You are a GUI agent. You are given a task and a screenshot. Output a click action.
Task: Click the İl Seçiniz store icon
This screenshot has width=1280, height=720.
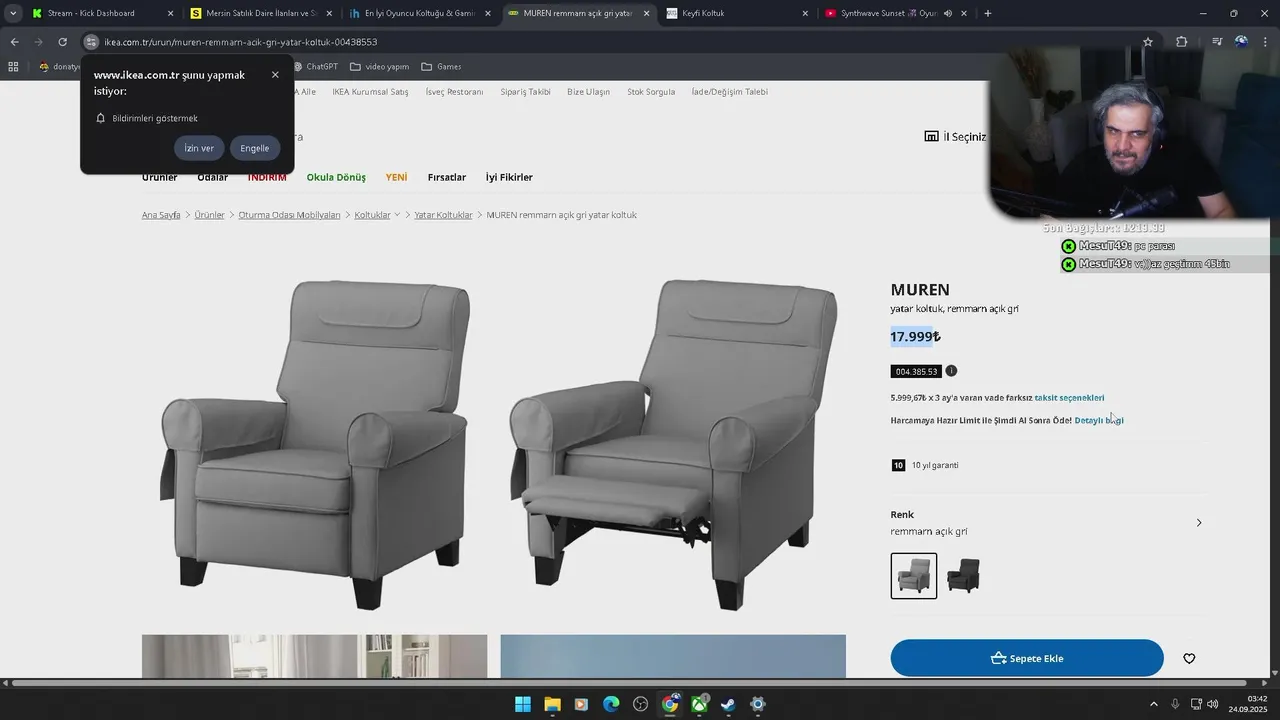click(931, 137)
